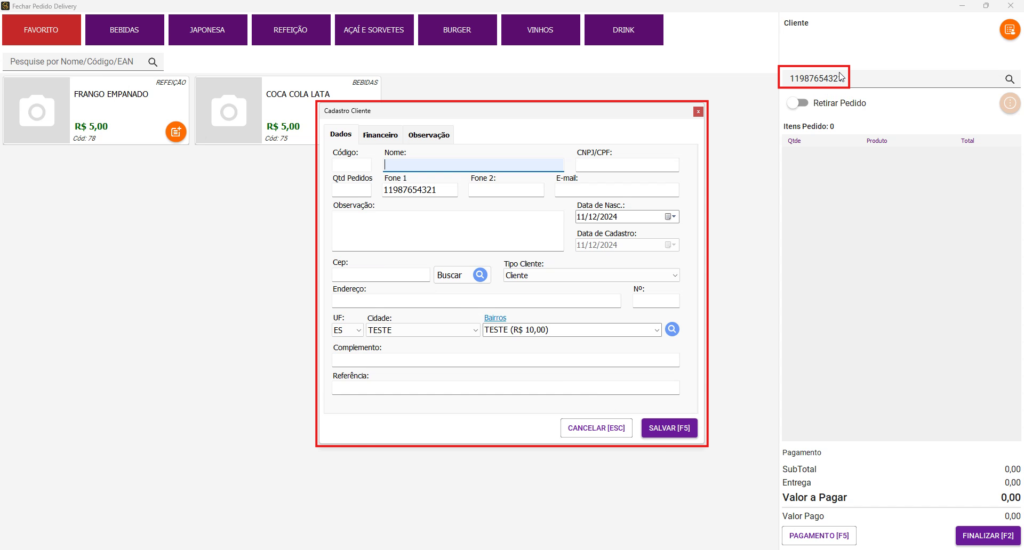Toggle the Retirar Pedido switch
This screenshot has width=1024, height=550.
coord(797,103)
